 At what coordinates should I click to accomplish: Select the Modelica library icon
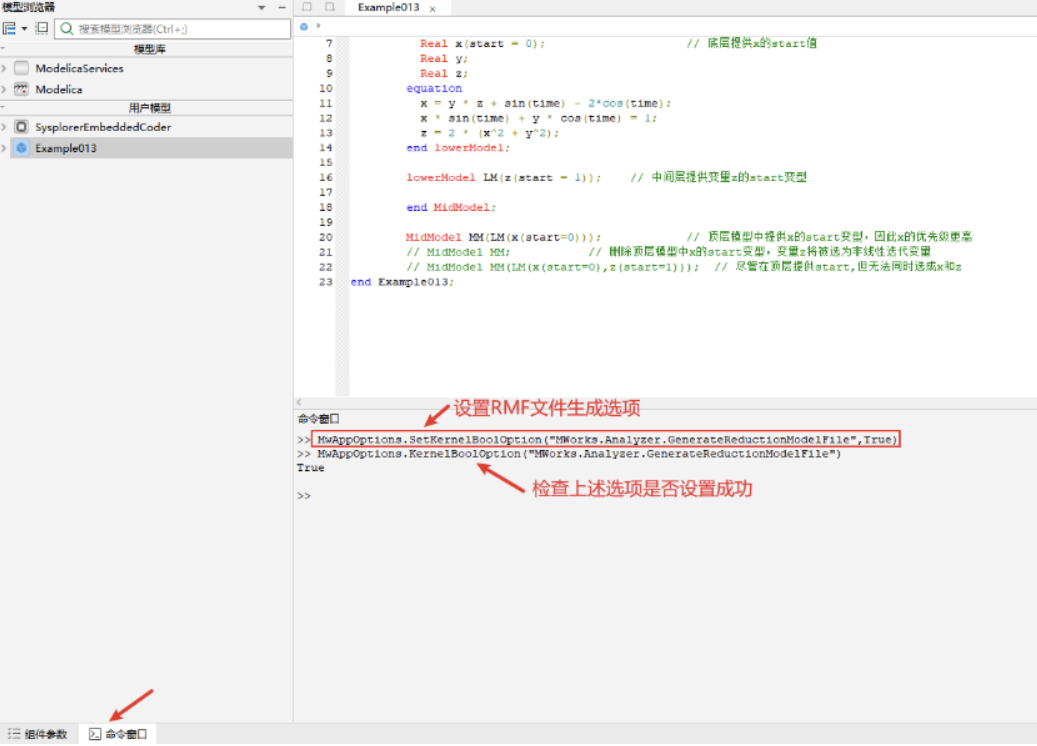(22, 89)
